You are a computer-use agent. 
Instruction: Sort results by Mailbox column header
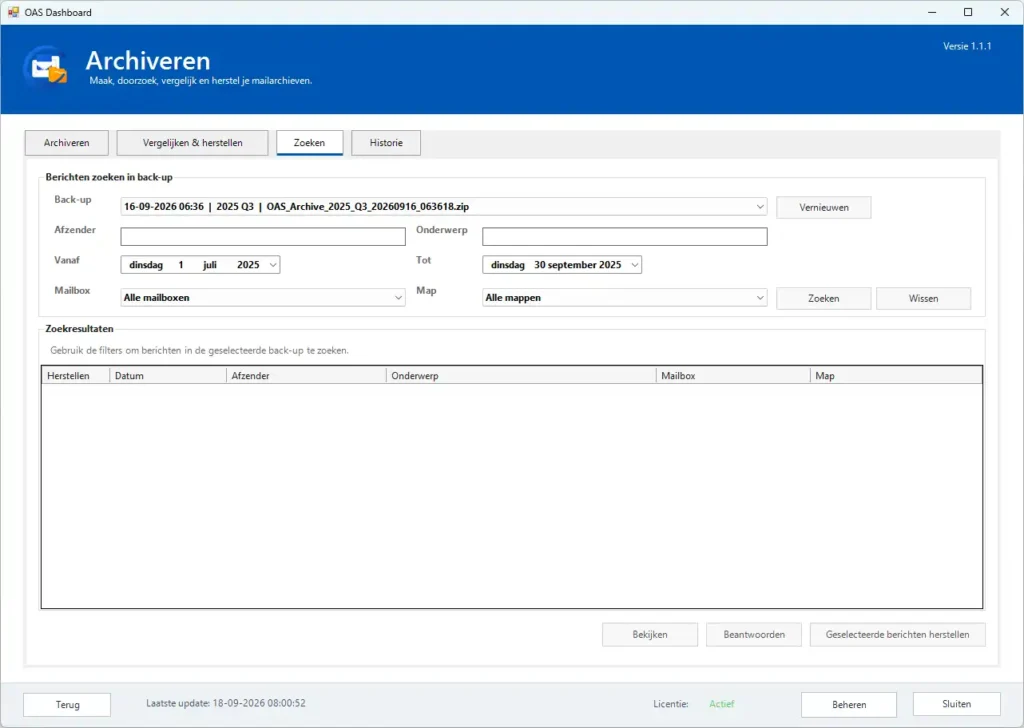click(x=733, y=375)
